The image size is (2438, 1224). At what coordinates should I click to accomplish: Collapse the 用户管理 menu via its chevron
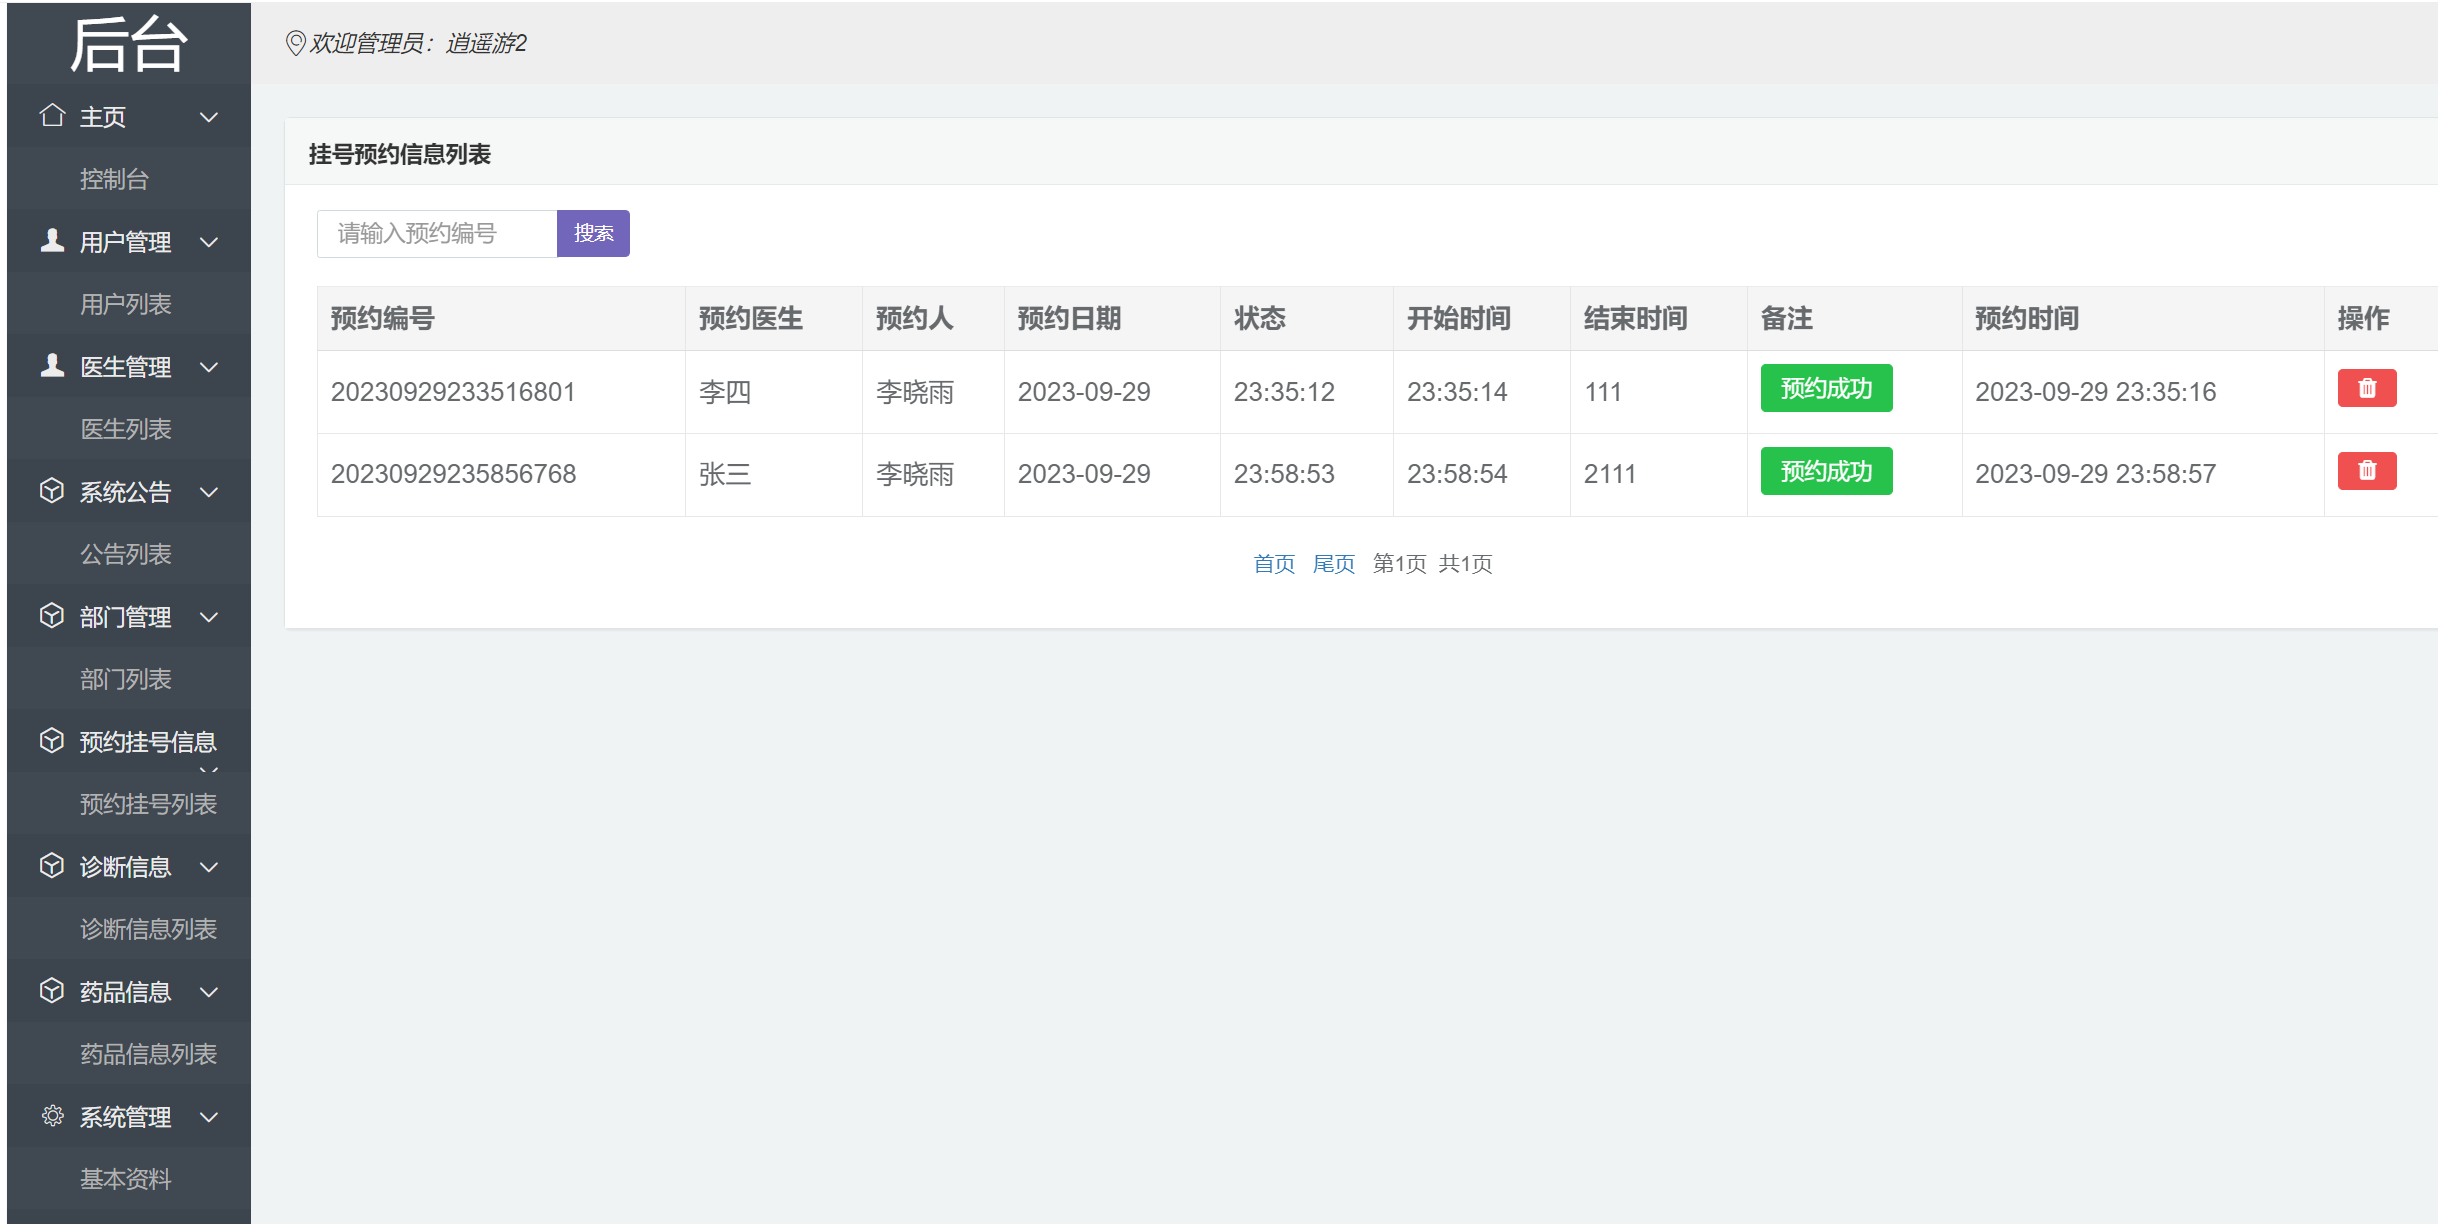(209, 242)
